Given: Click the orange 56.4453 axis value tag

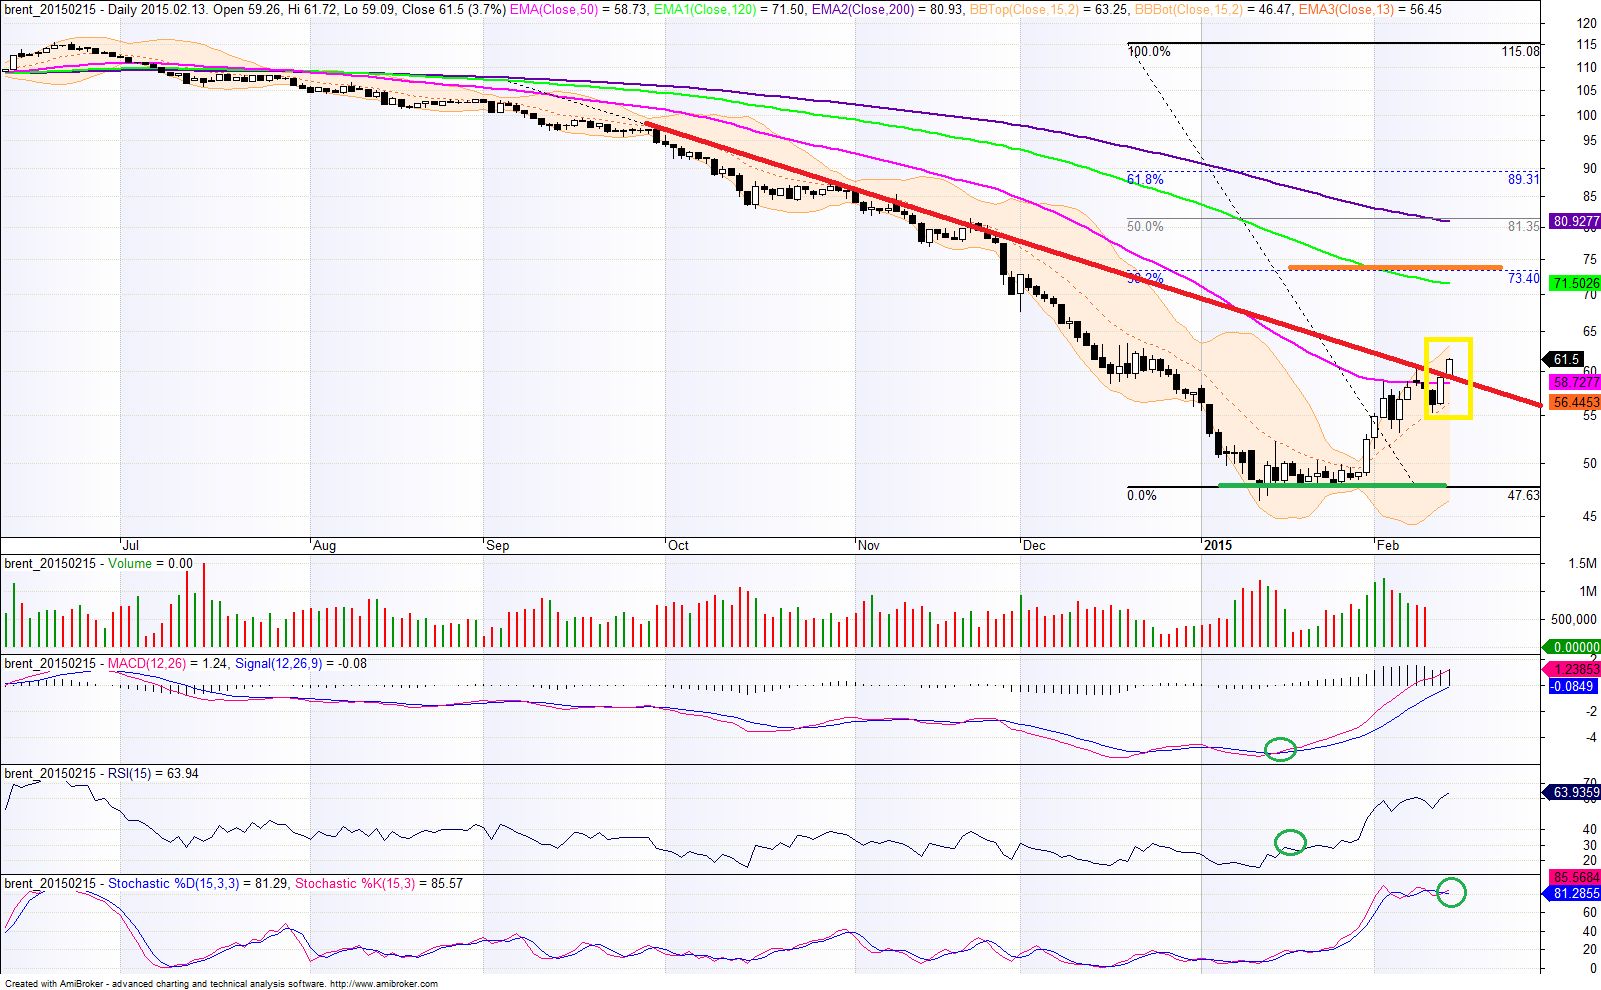Looking at the screenshot, I should tap(1574, 402).
